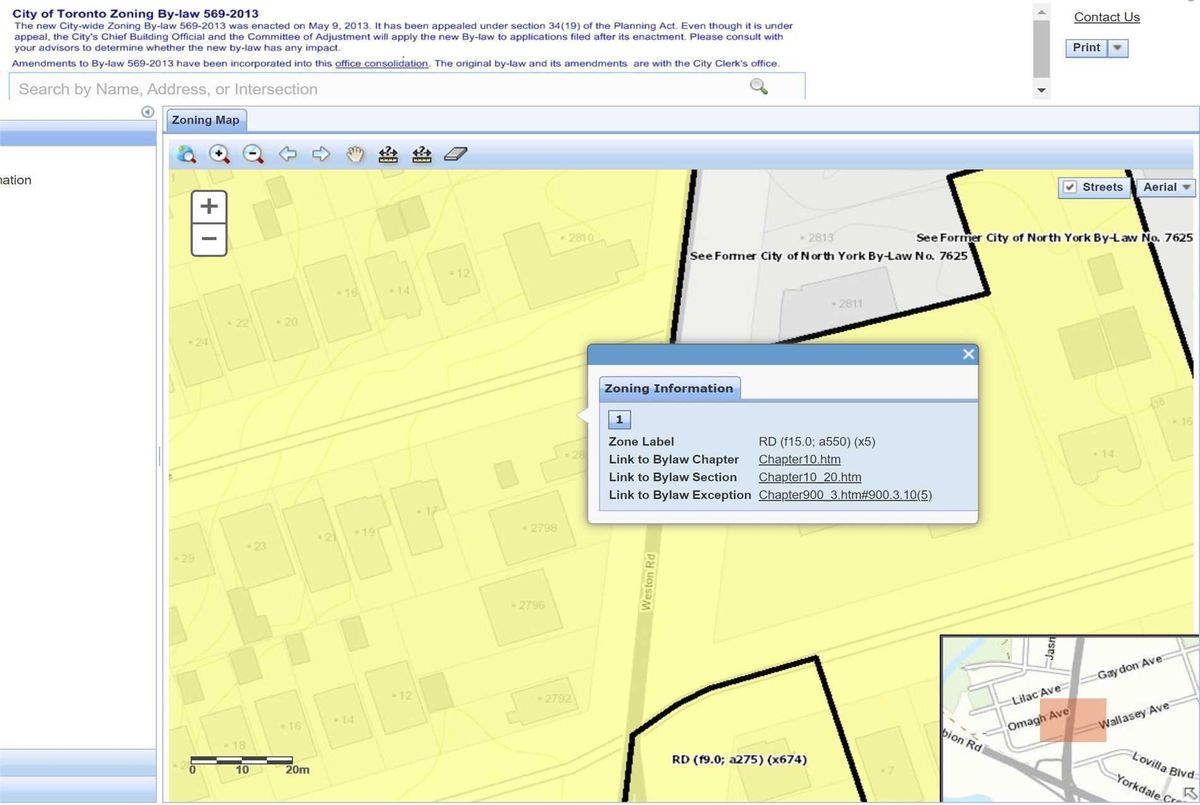Screen dimensions: 1200x805
Task: Select the zoom out magnifier tool
Action: tap(254, 154)
